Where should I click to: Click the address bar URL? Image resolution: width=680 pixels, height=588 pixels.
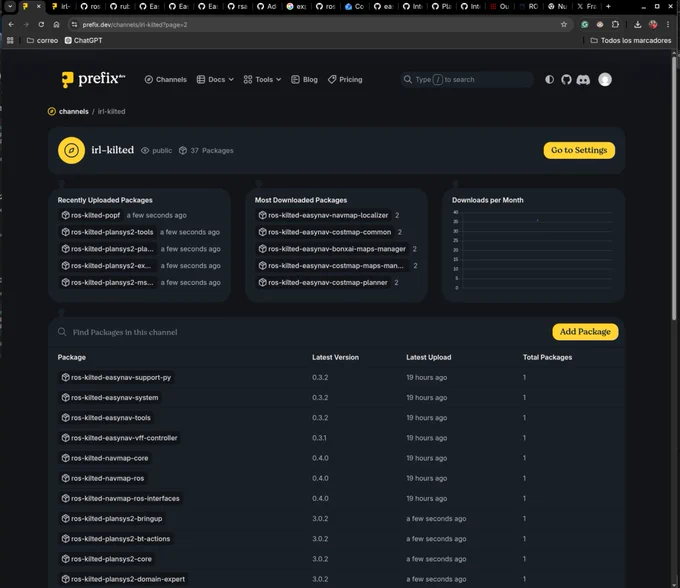(135, 25)
